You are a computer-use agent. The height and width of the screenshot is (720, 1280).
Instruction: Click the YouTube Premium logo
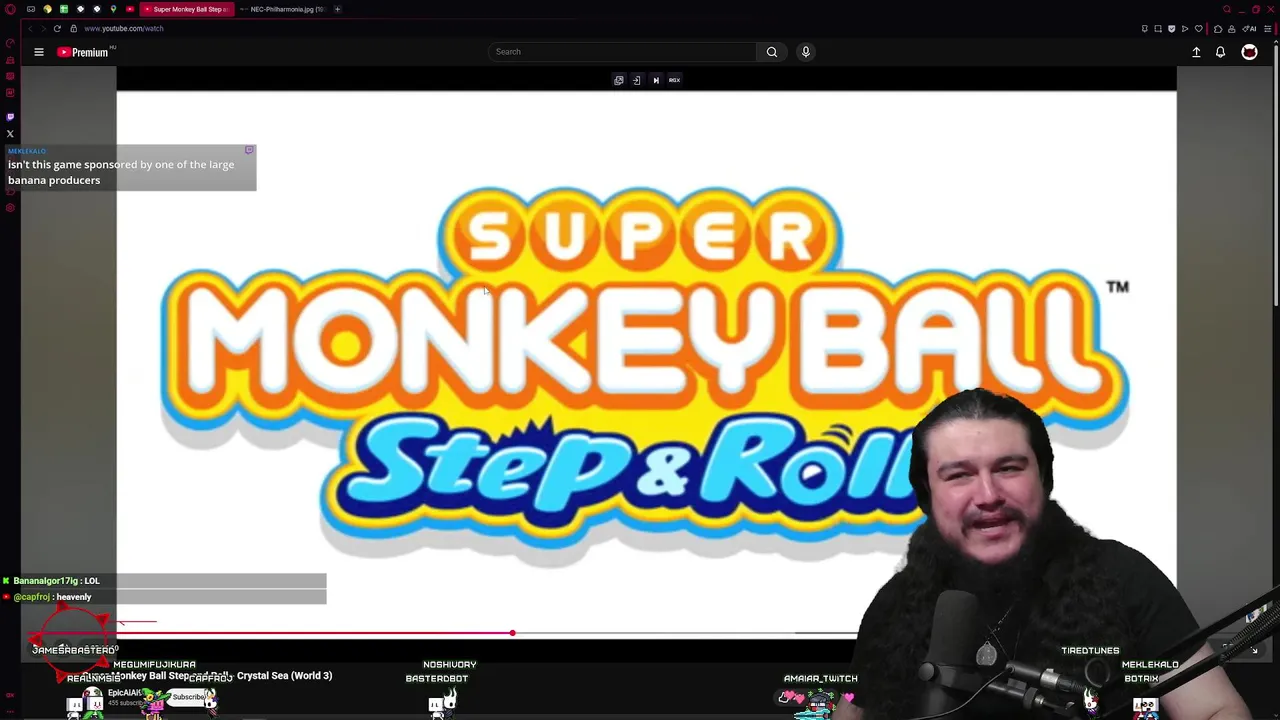[x=83, y=52]
